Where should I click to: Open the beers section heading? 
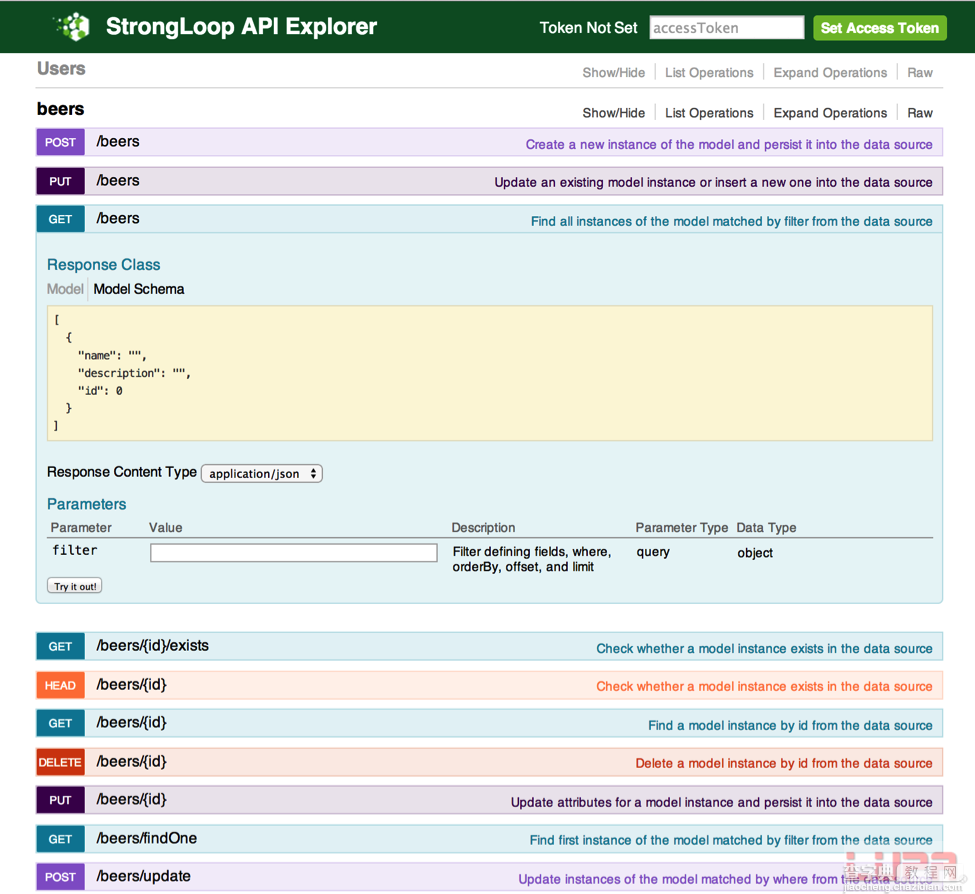point(60,109)
